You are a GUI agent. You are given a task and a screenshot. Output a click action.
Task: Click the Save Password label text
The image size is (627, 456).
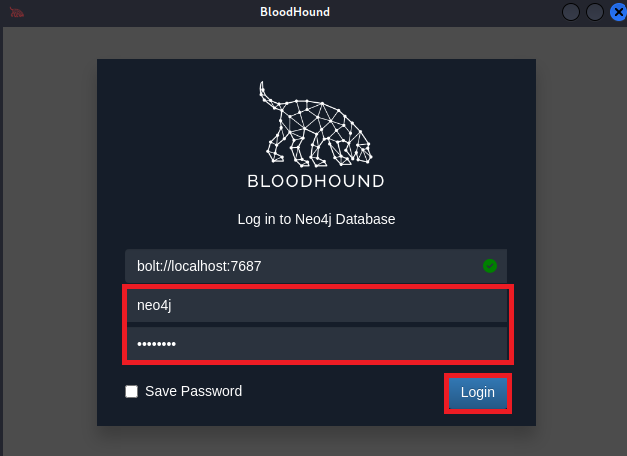(193, 392)
